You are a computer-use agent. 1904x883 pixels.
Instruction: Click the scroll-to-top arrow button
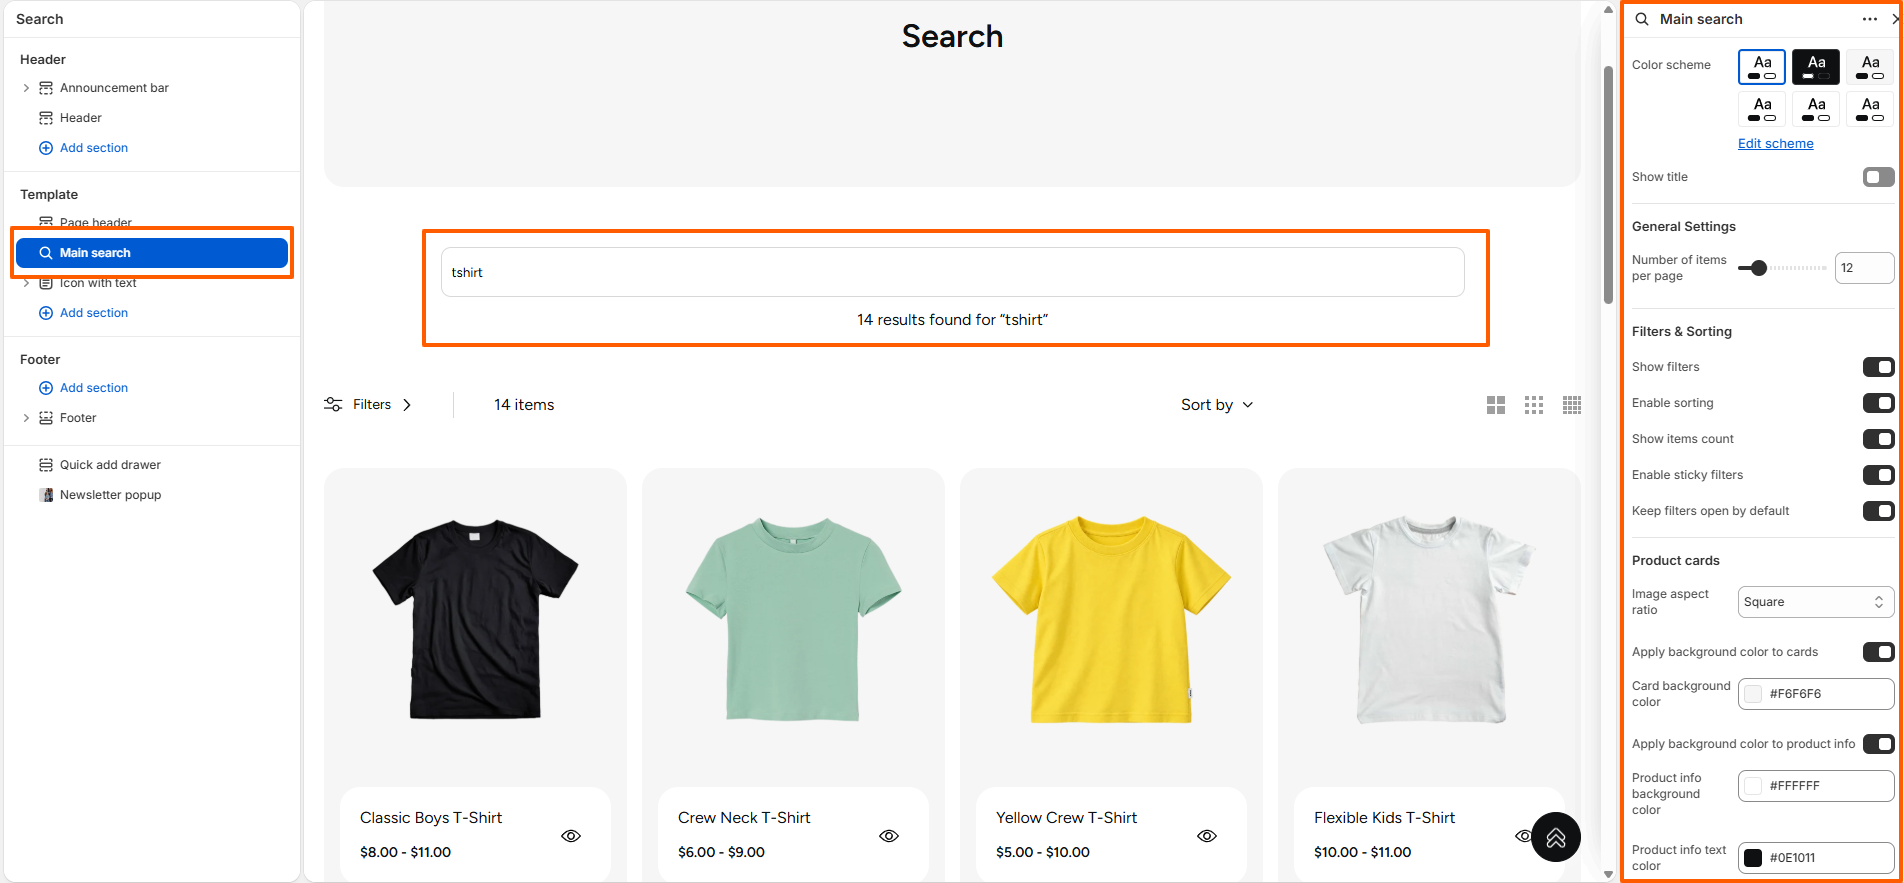1556,837
